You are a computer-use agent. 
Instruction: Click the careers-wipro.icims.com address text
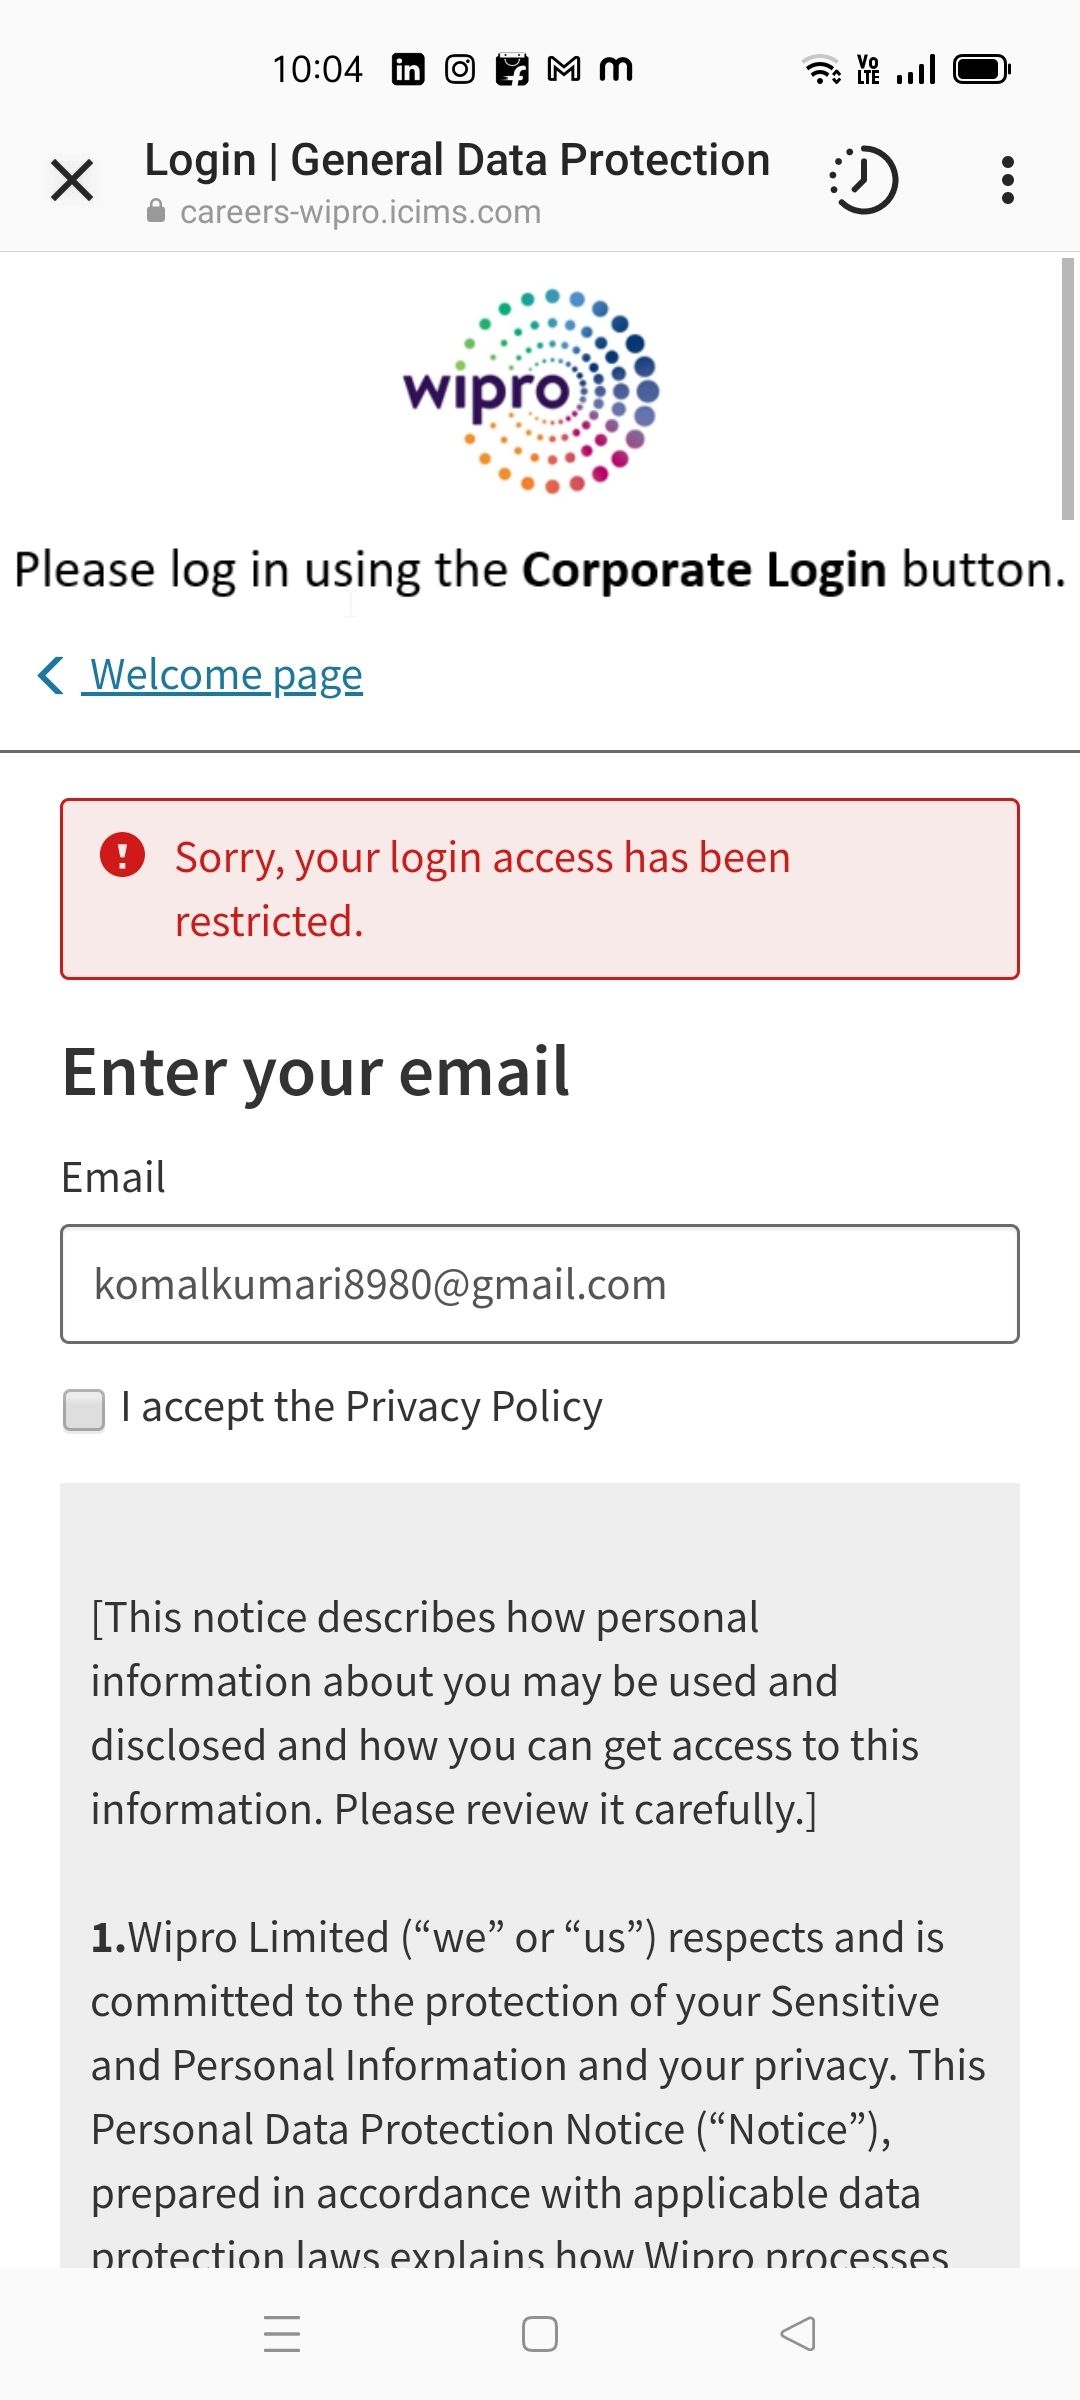[x=360, y=212]
